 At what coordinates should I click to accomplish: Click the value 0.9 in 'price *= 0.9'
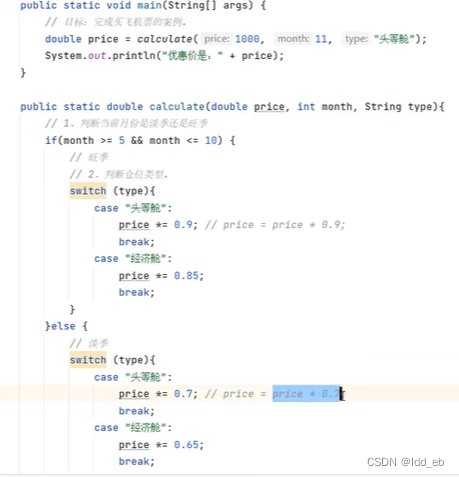click(x=183, y=225)
